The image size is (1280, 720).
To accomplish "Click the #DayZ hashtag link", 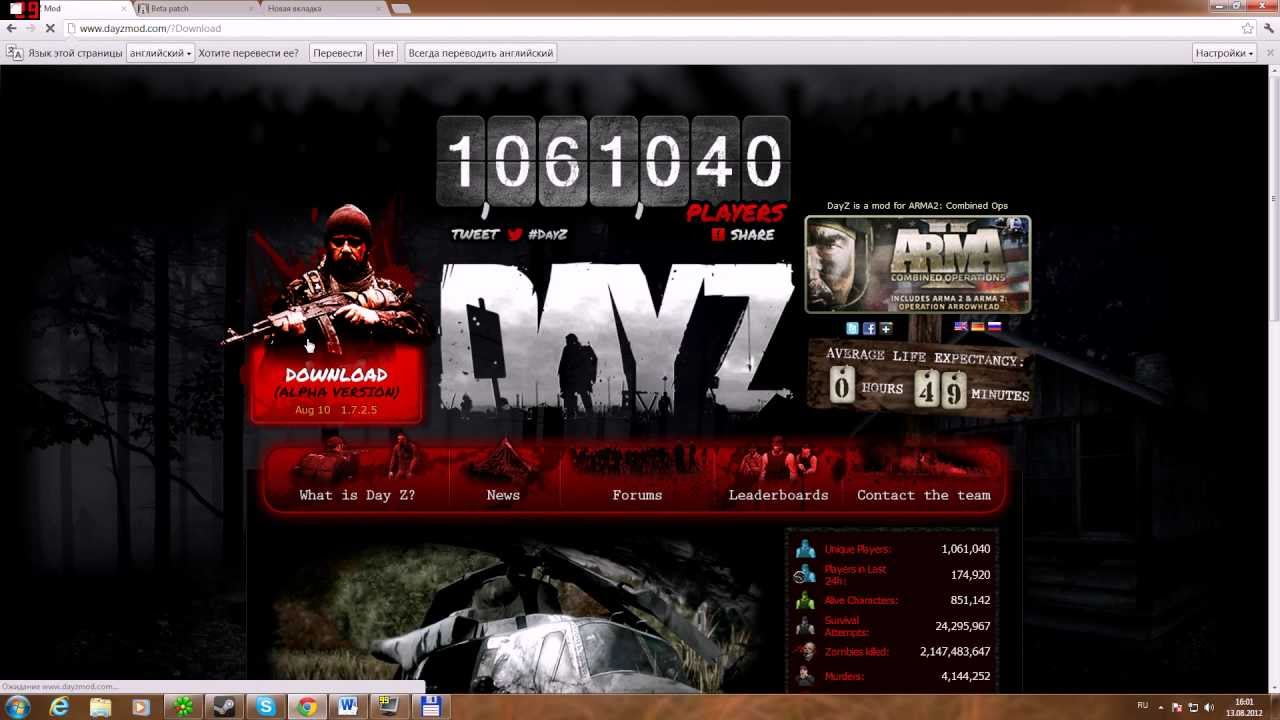I will [547, 234].
